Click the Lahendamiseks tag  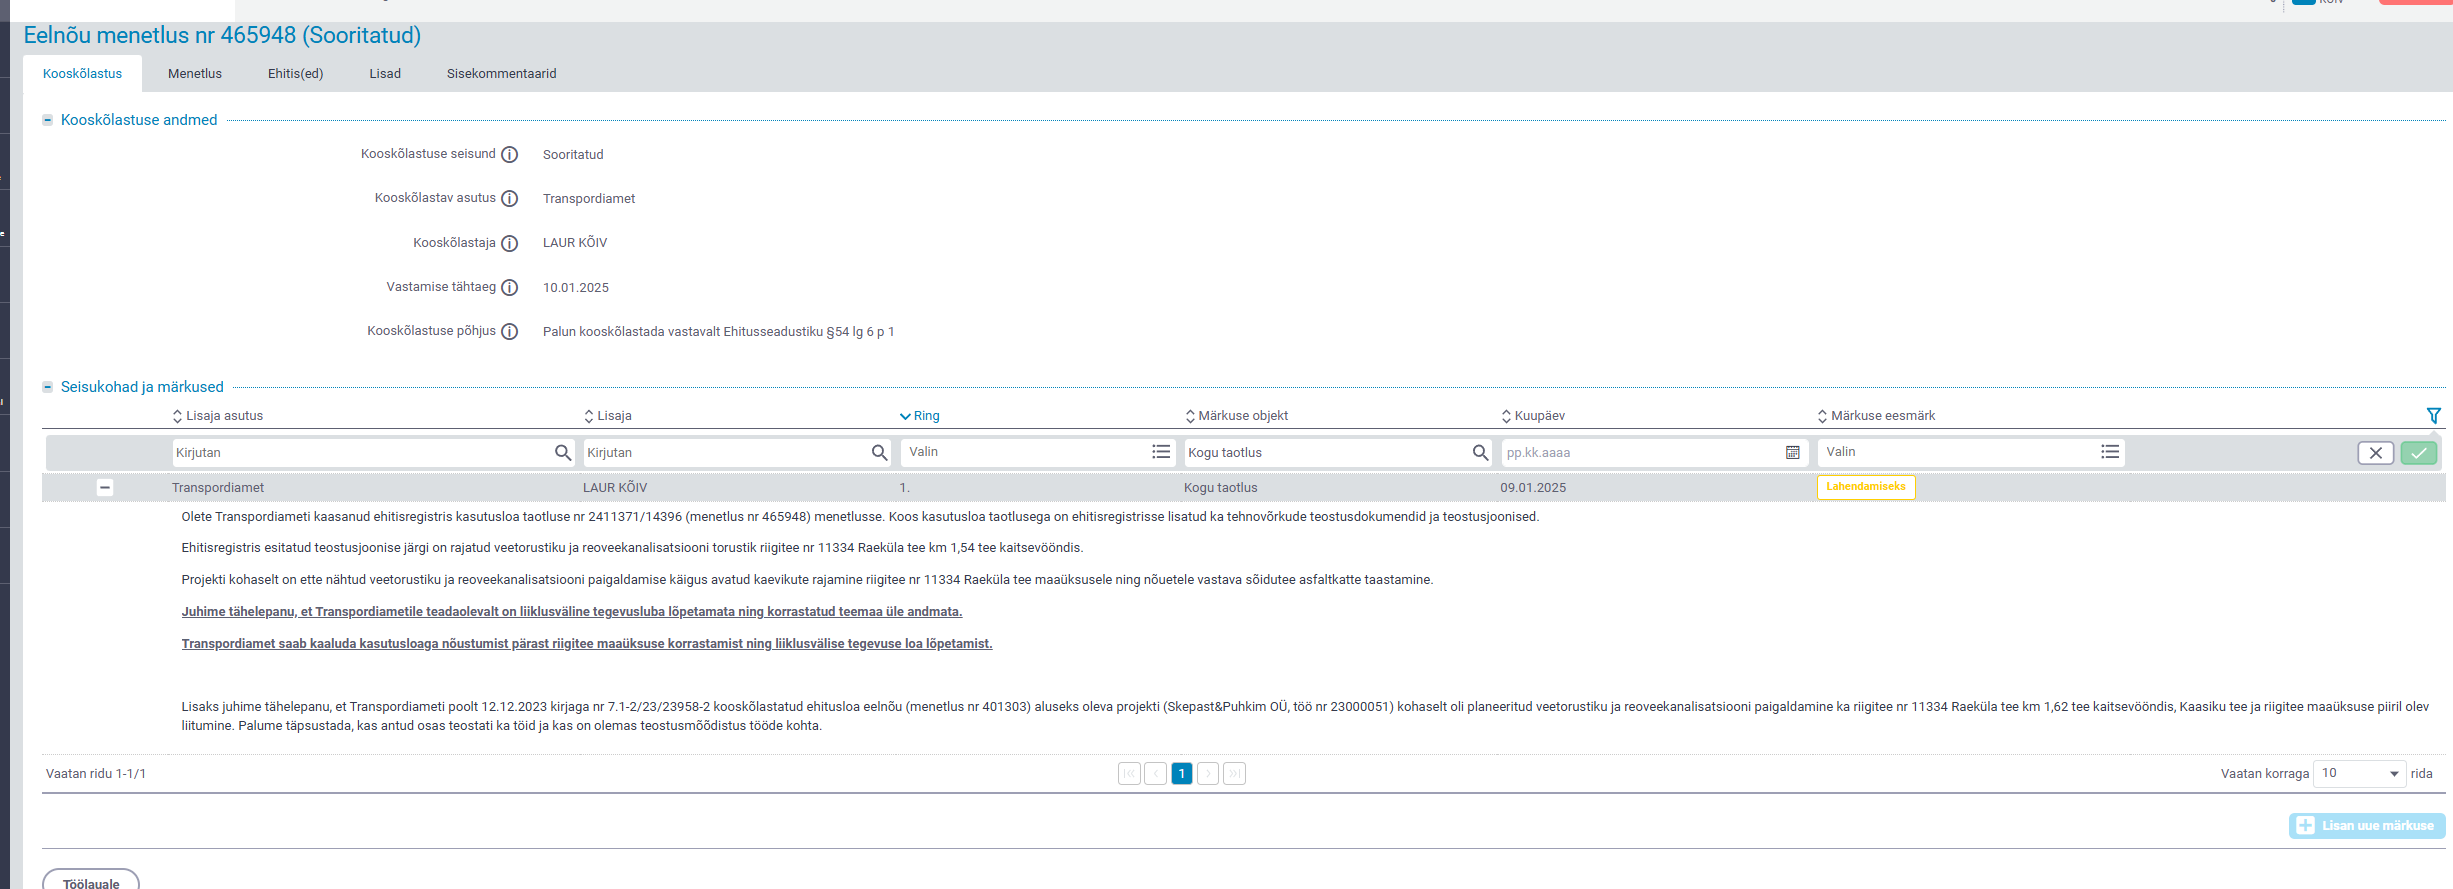[1866, 487]
